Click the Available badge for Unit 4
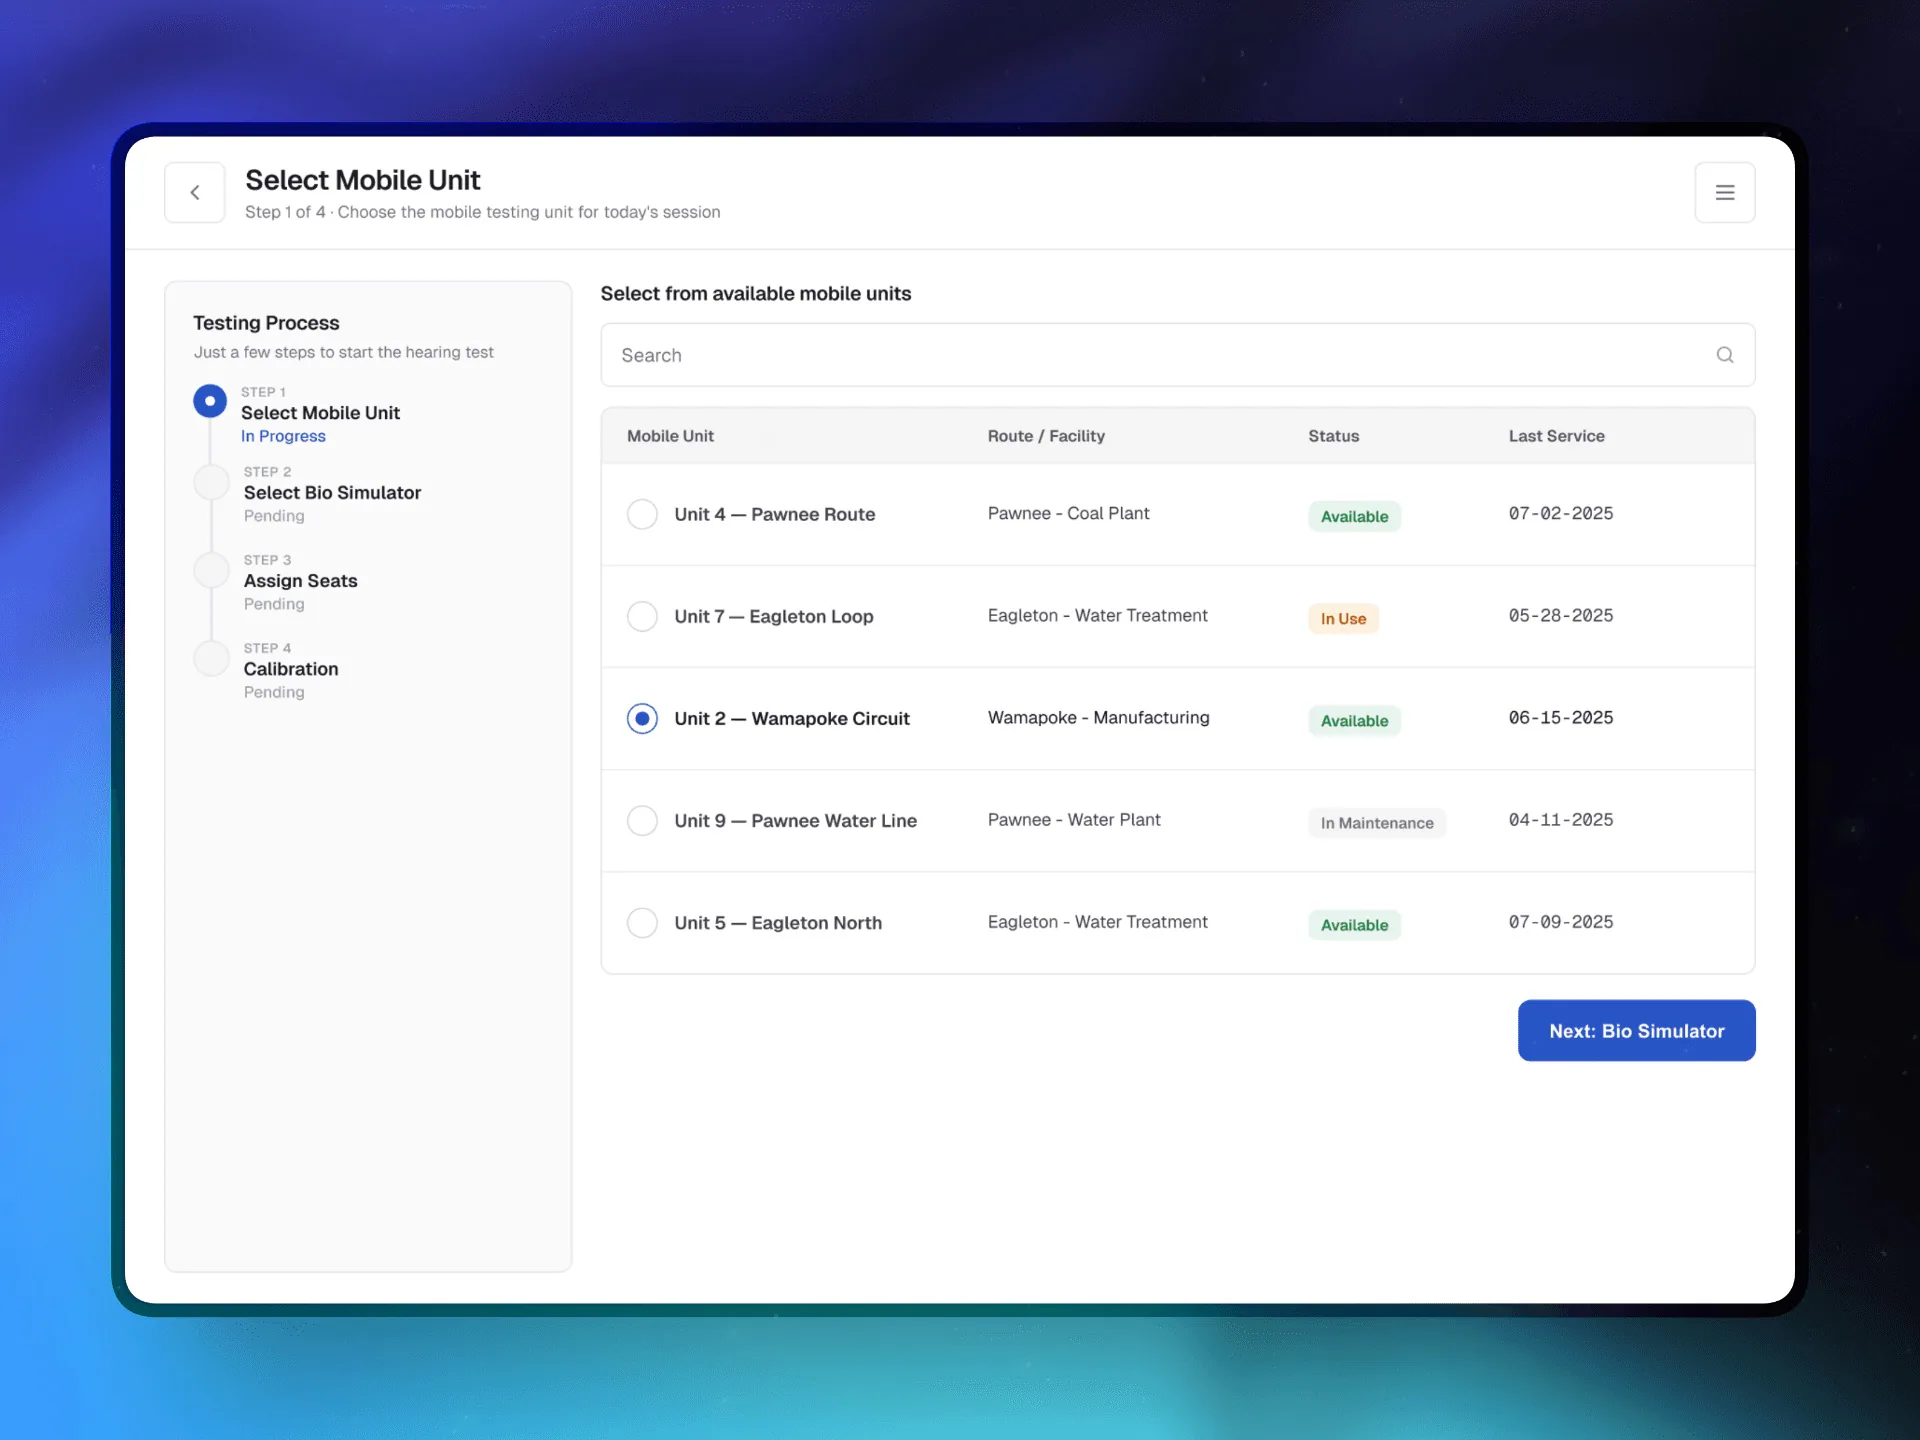Viewport: 1920px width, 1440px height. (x=1354, y=516)
